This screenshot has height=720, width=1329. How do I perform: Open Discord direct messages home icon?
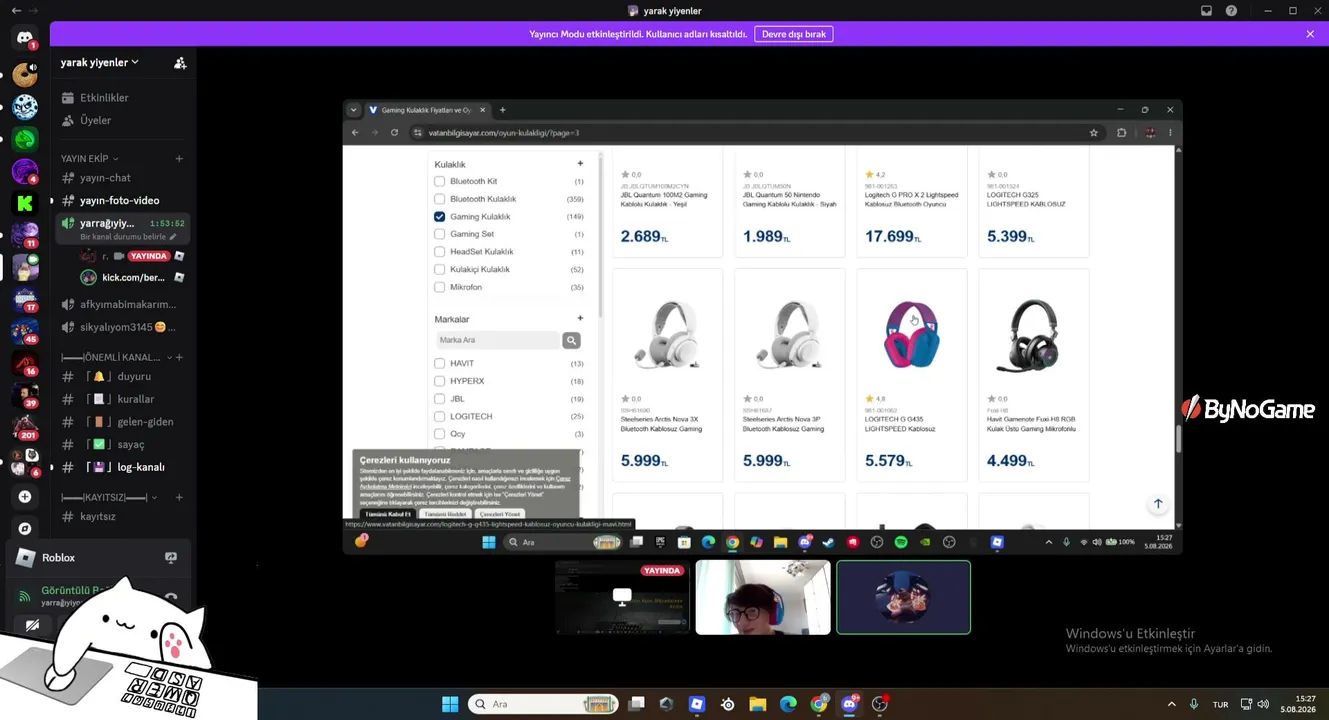[x=25, y=38]
